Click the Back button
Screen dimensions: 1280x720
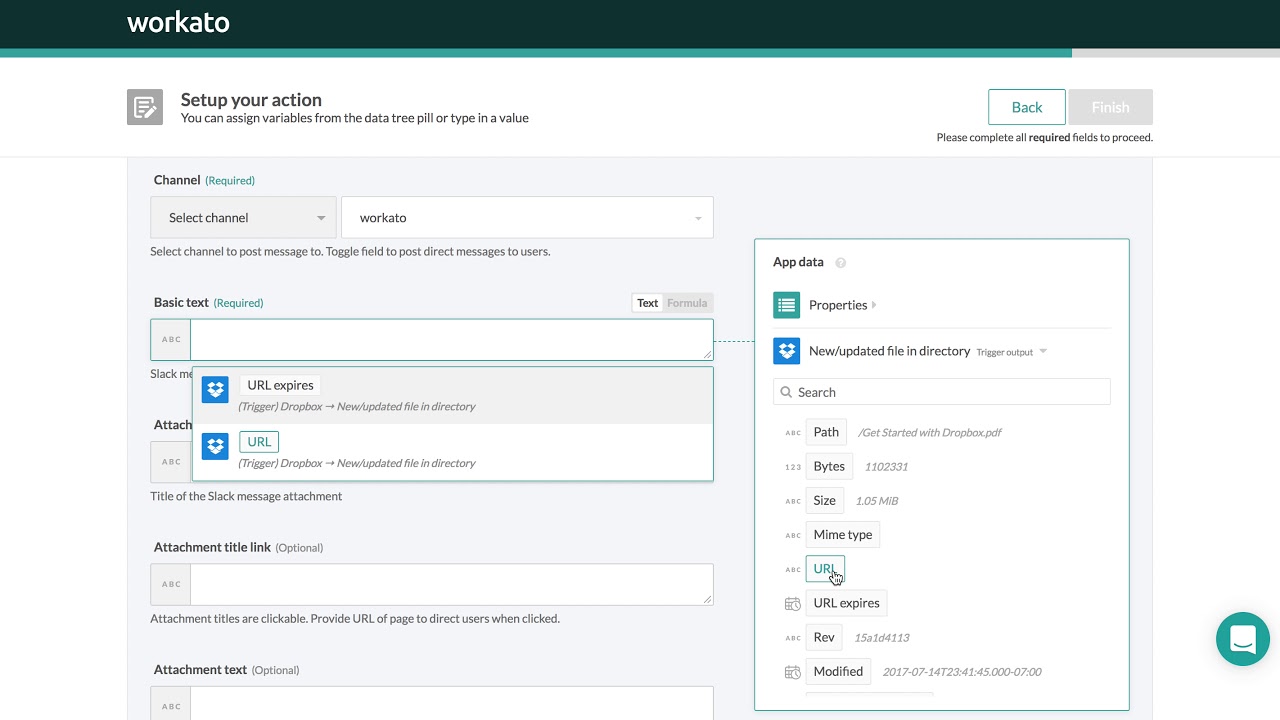point(1026,107)
